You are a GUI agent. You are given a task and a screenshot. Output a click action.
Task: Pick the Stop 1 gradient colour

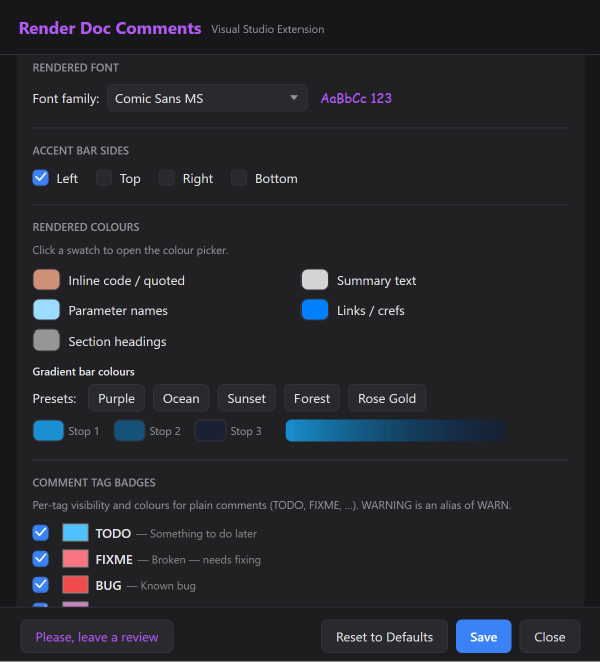48,431
